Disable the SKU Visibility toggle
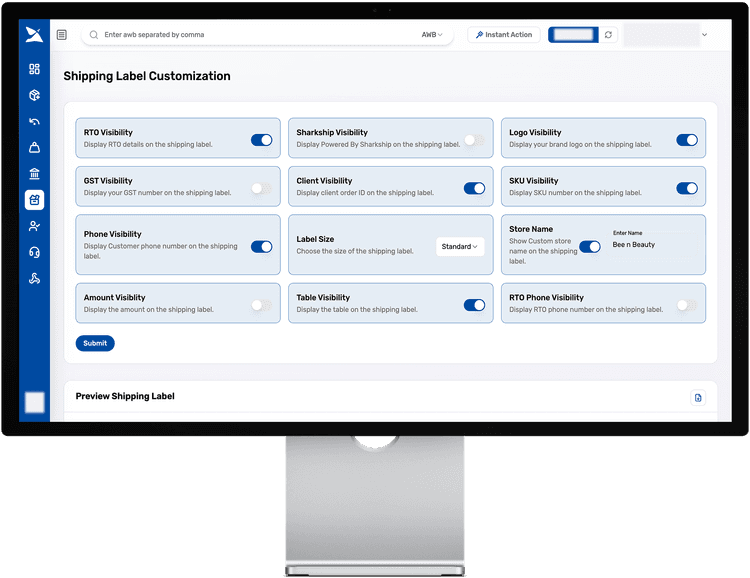750x578 pixels. (687, 188)
